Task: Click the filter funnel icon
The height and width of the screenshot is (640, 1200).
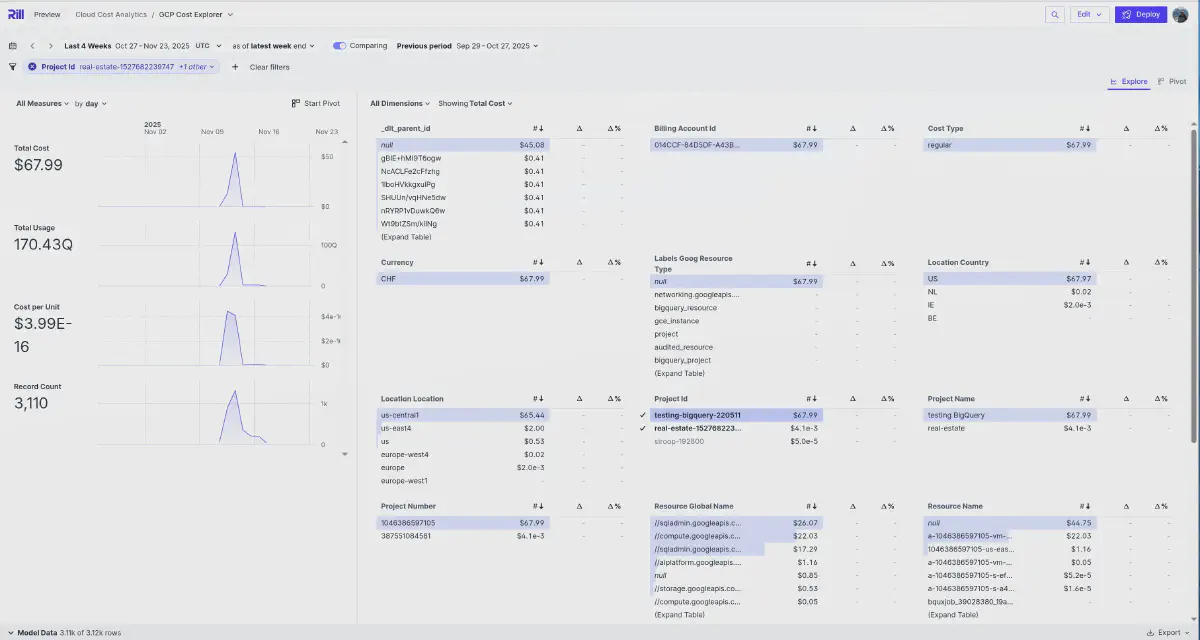Action: point(13,67)
